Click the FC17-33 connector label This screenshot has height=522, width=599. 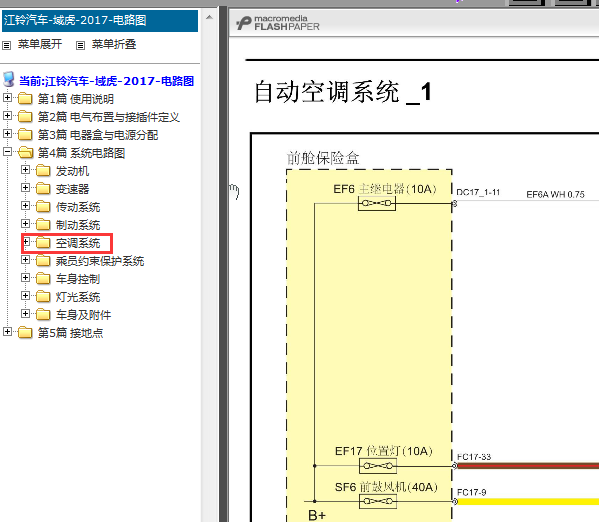point(474,457)
